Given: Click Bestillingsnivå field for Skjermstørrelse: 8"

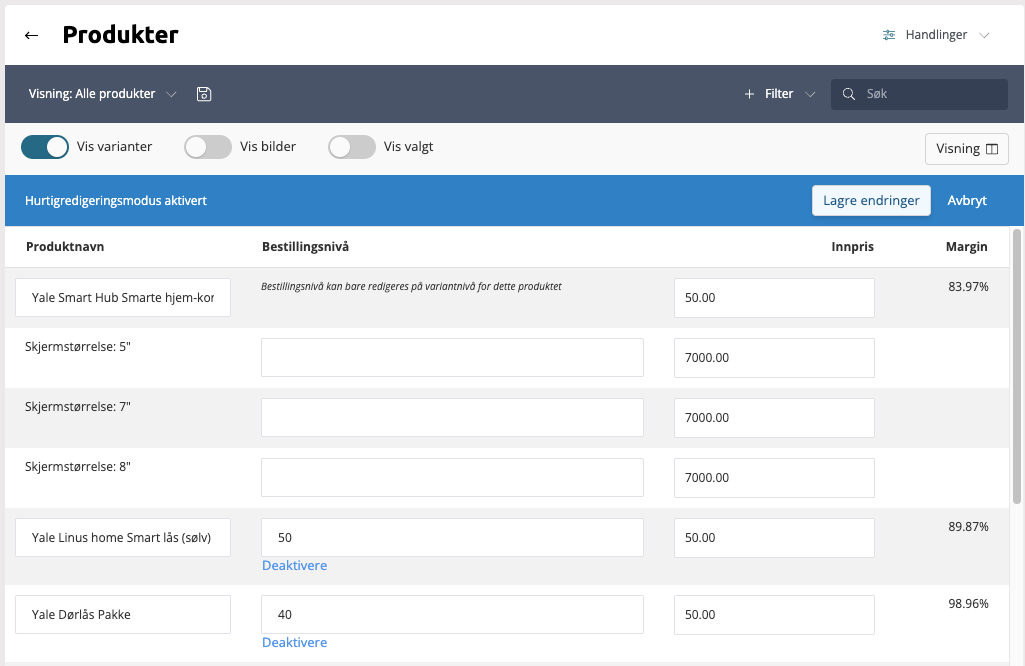Looking at the screenshot, I should click(452, 477).
